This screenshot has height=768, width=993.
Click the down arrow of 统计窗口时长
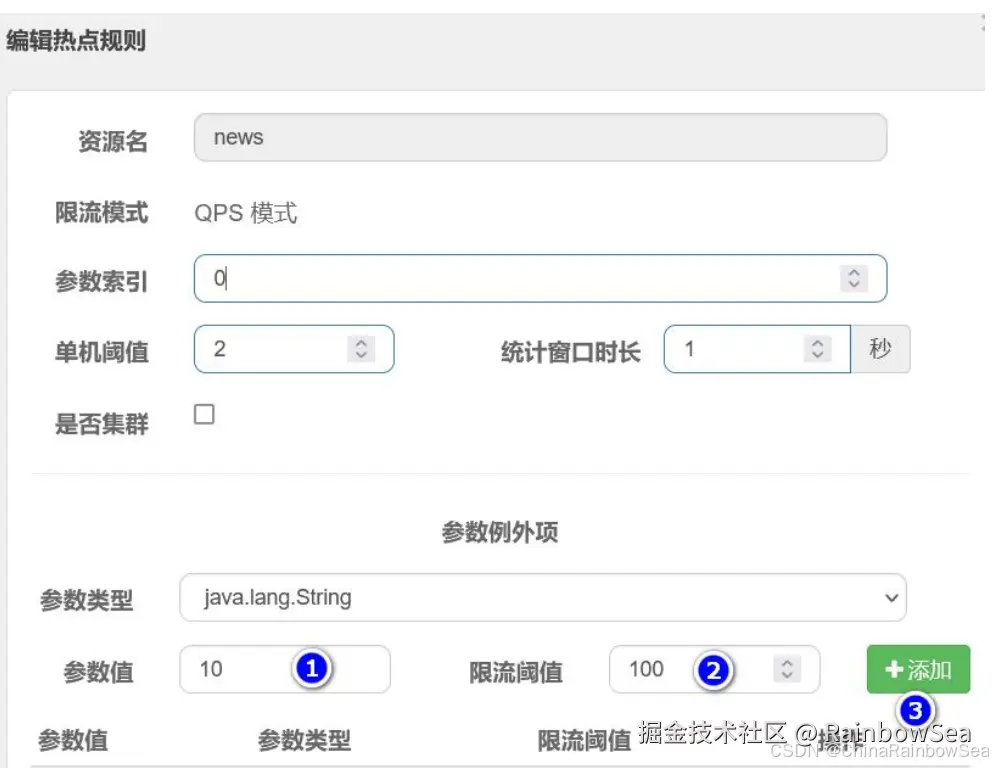click(x=818, y=355)
